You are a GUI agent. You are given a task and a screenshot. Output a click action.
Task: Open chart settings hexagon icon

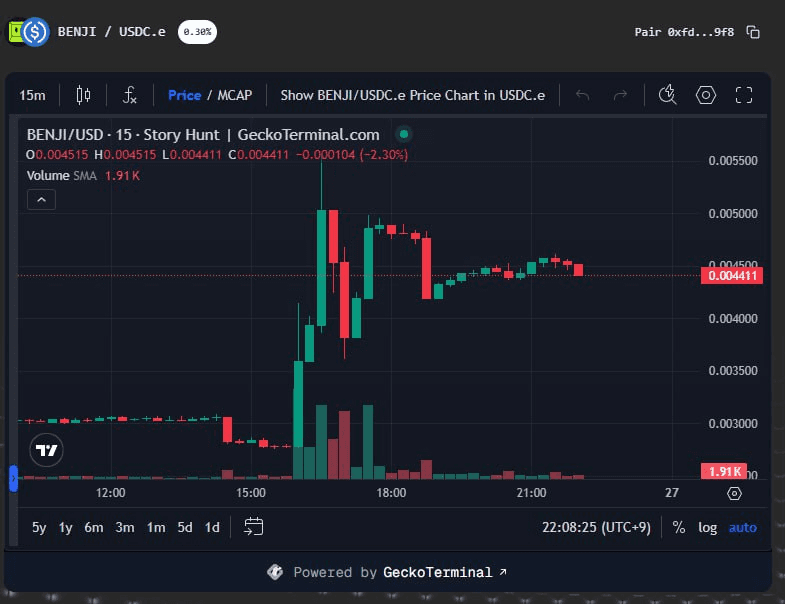[x=705, y=95]
